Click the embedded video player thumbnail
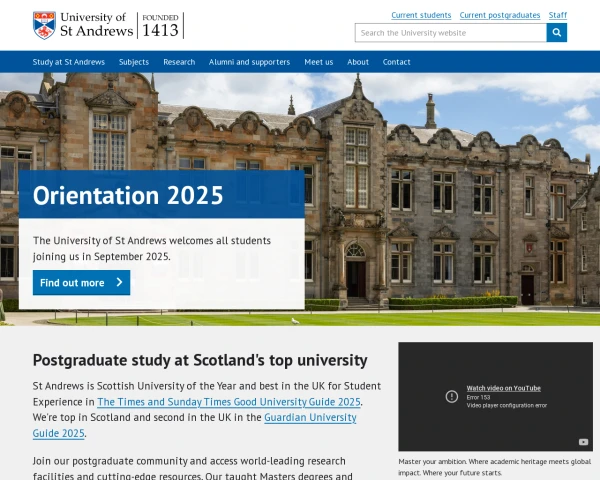Image resolution: width=600 pixels, height=480 pixels. coord(496,397)
